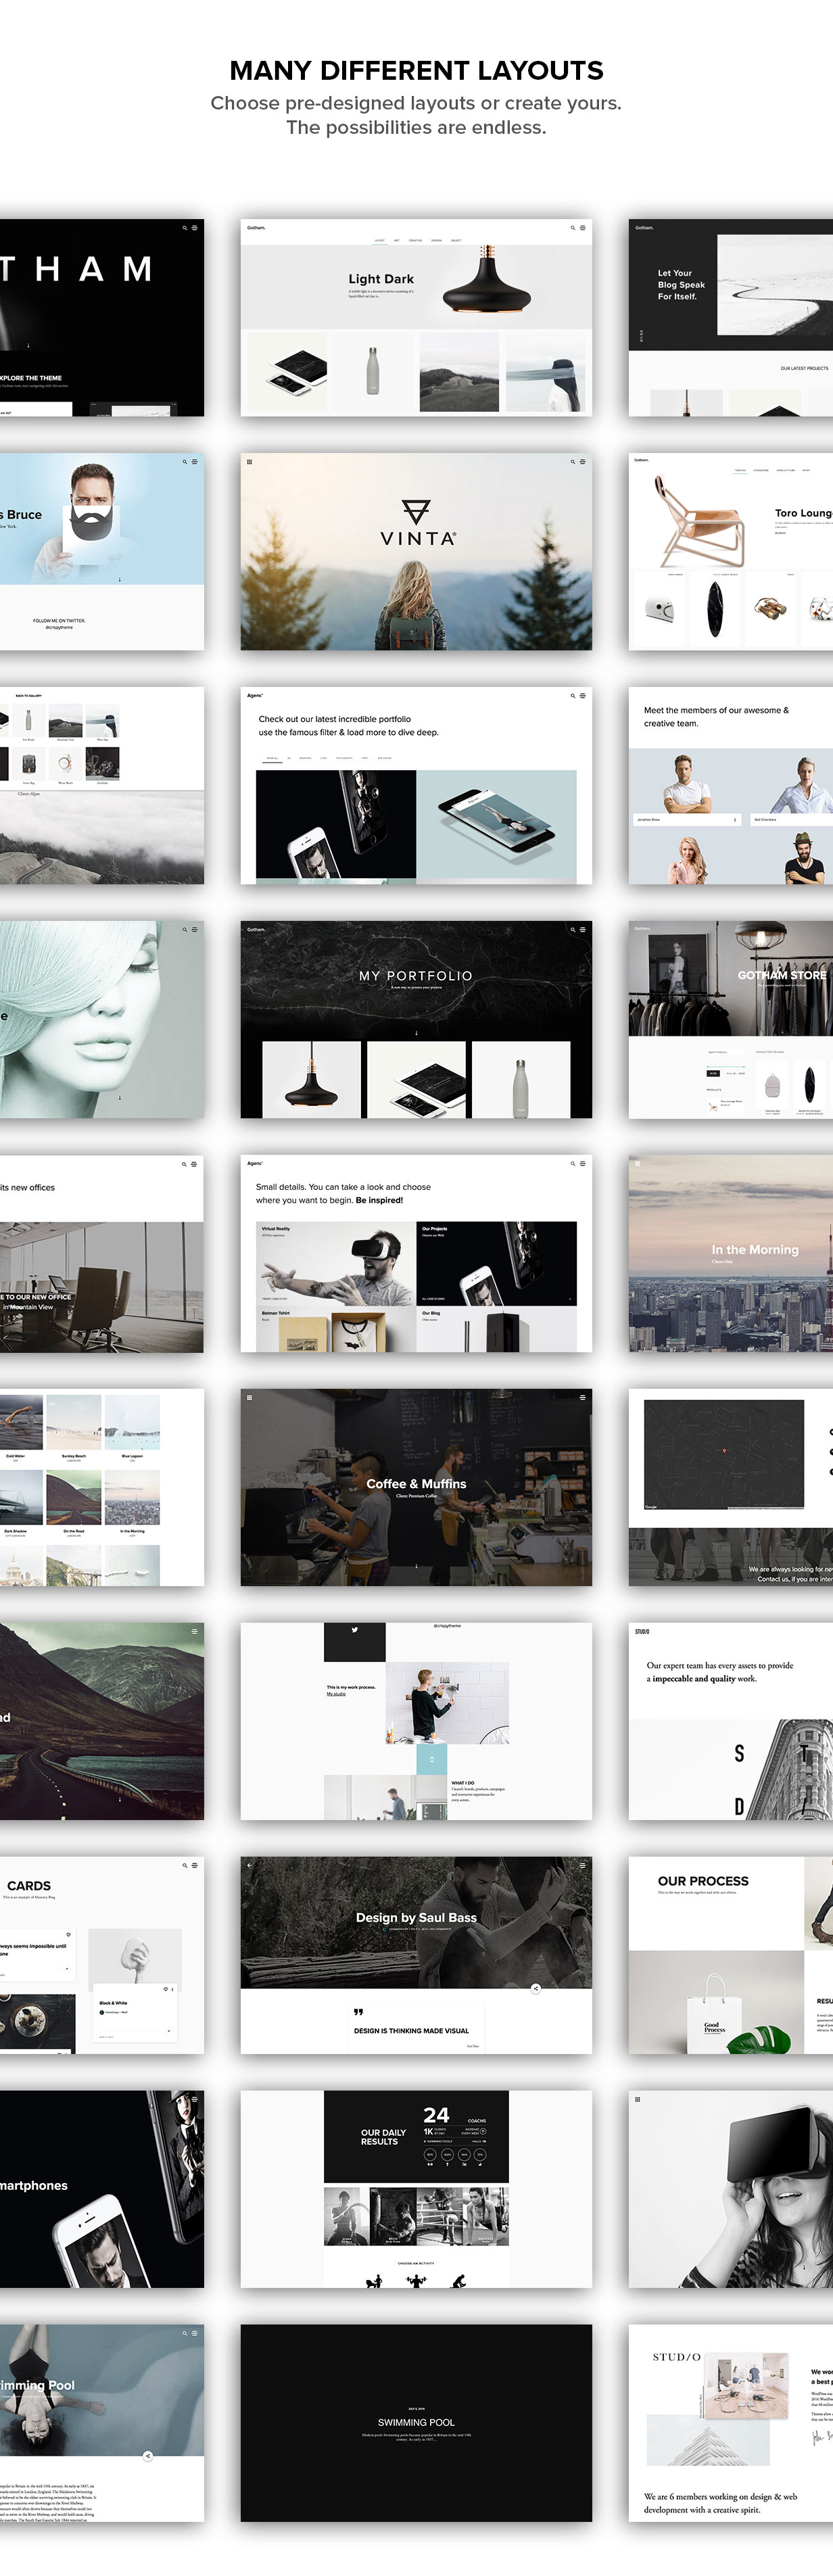Open hamburger menu in Agenc portfolio filter layout
Image resolution: width=833 pixels, height=2576 pixels.
(x=583, y=695)
